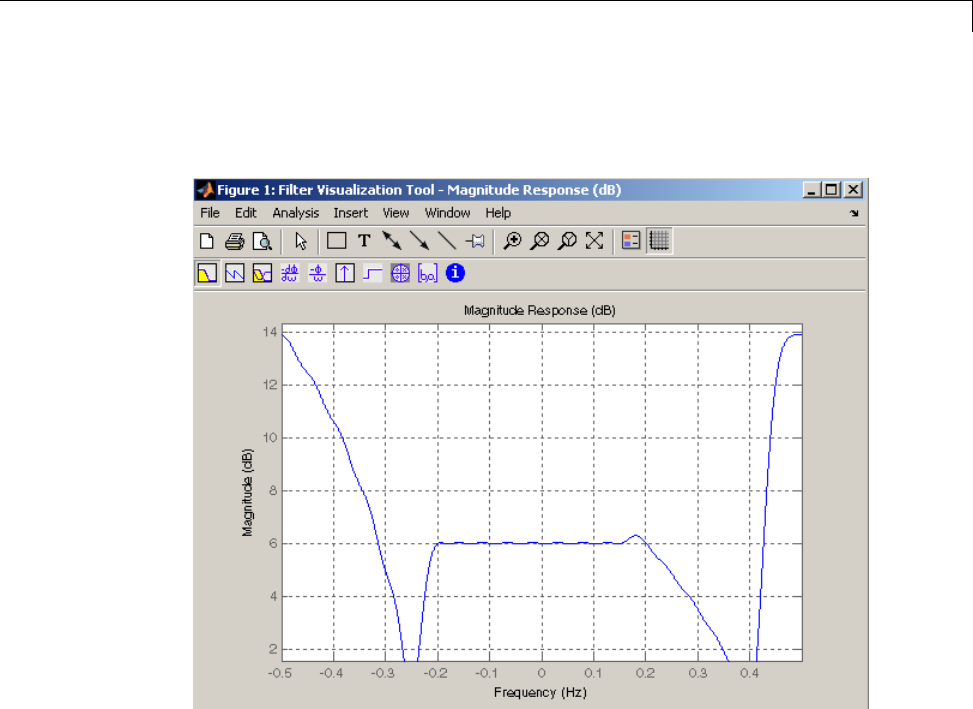Click the Frequency (Hz) axis label
973x709 pixels.
(541, 692)
